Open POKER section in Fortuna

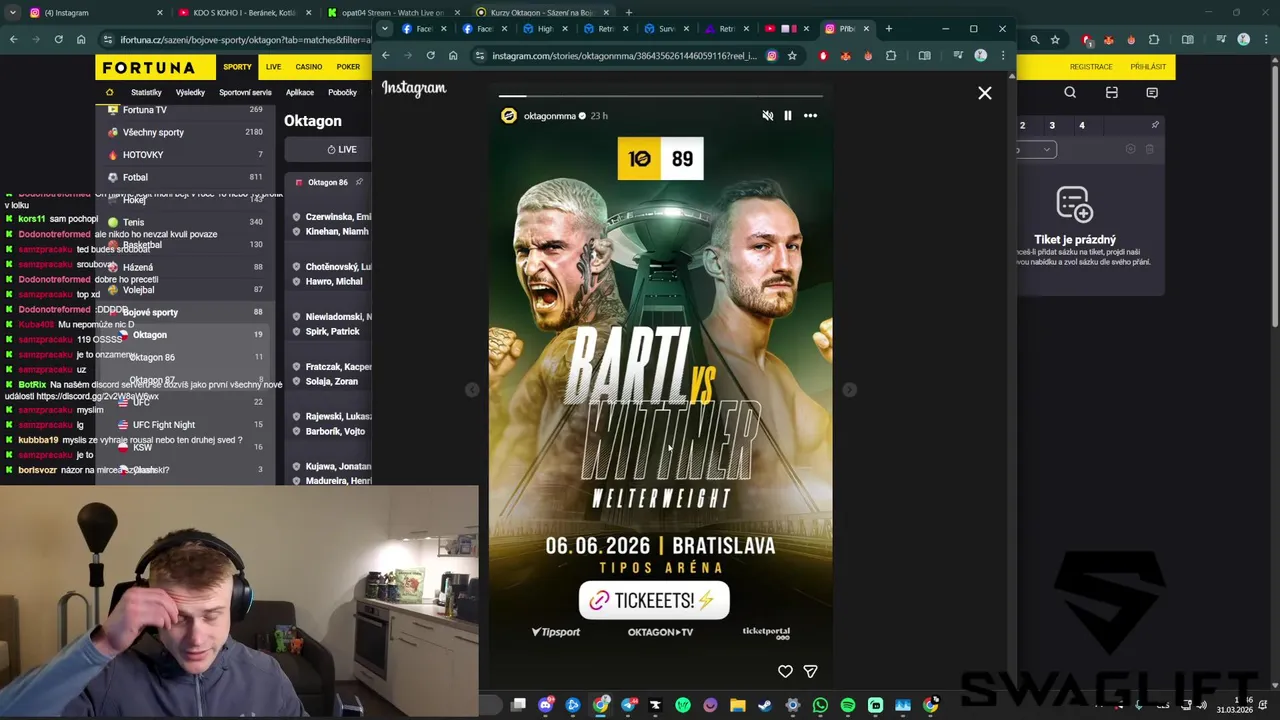pyautogui.click(x=348, y=67)
